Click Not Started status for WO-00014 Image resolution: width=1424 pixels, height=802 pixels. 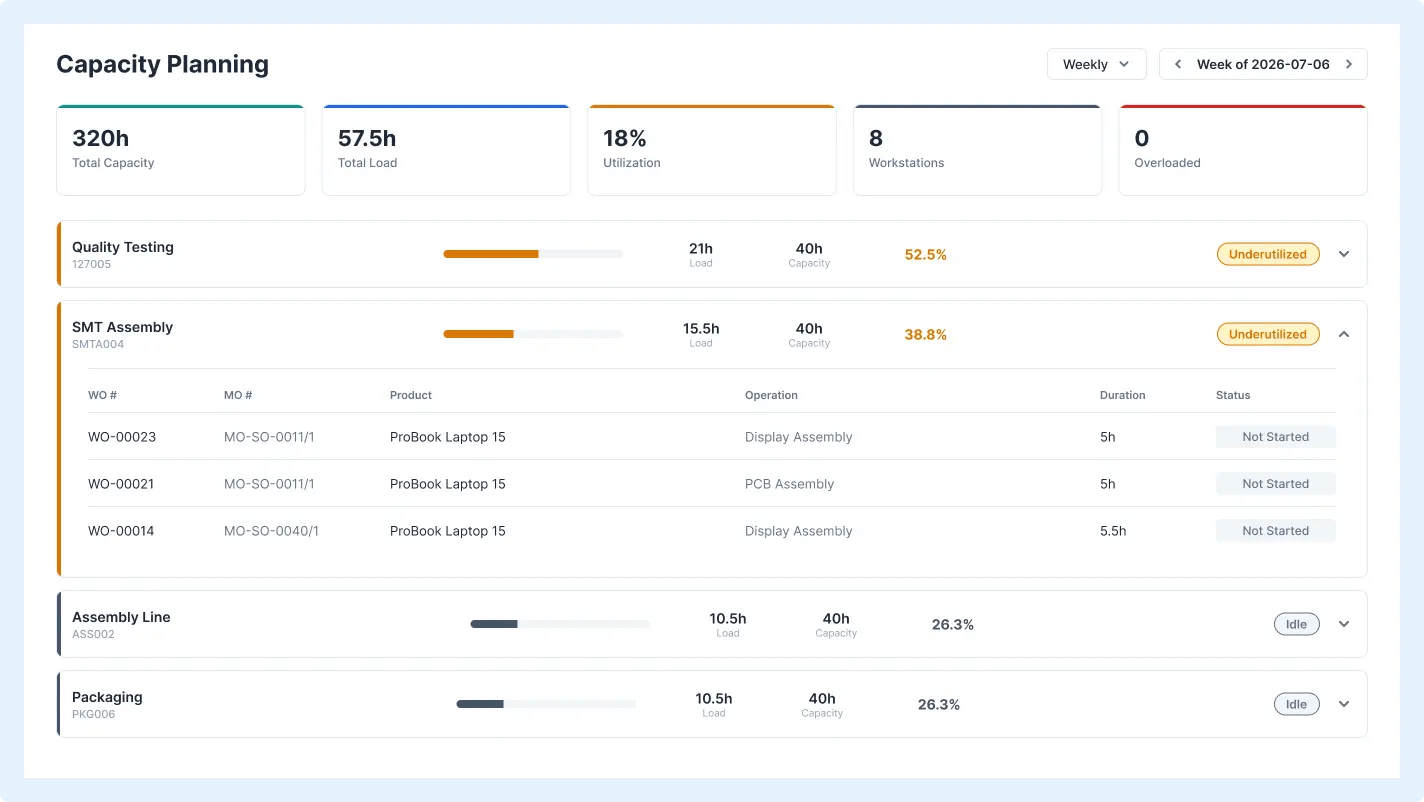coord(1276,531)
